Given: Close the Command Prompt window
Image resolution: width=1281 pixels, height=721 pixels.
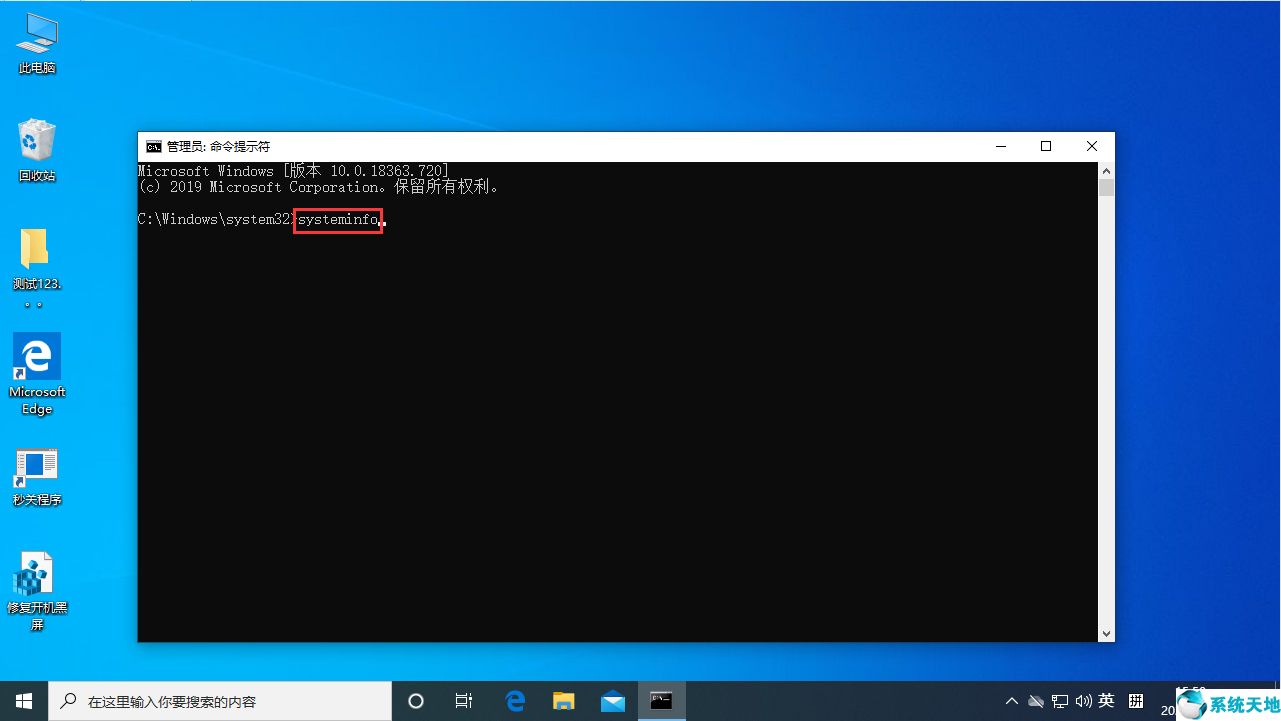Looking at the screenshot, I should click(1092, 146).
